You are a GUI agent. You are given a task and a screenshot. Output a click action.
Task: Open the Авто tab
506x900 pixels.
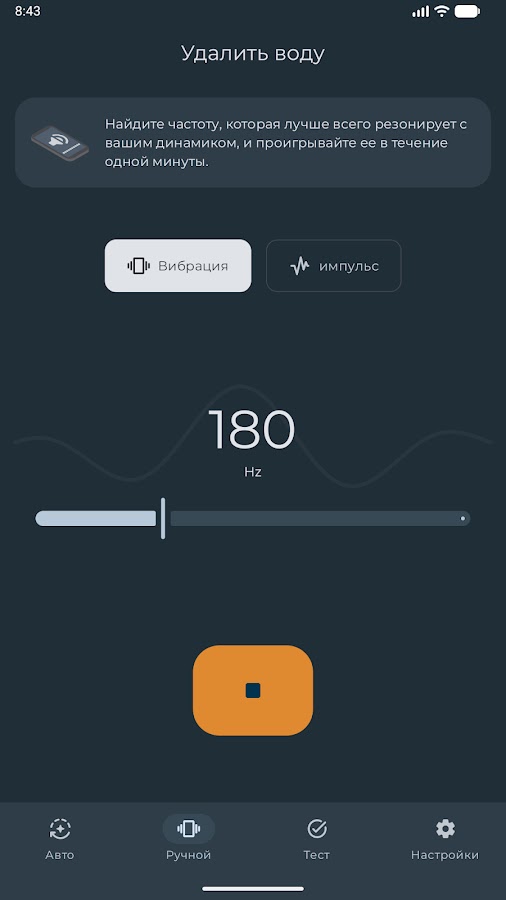(x=60, y=839)
